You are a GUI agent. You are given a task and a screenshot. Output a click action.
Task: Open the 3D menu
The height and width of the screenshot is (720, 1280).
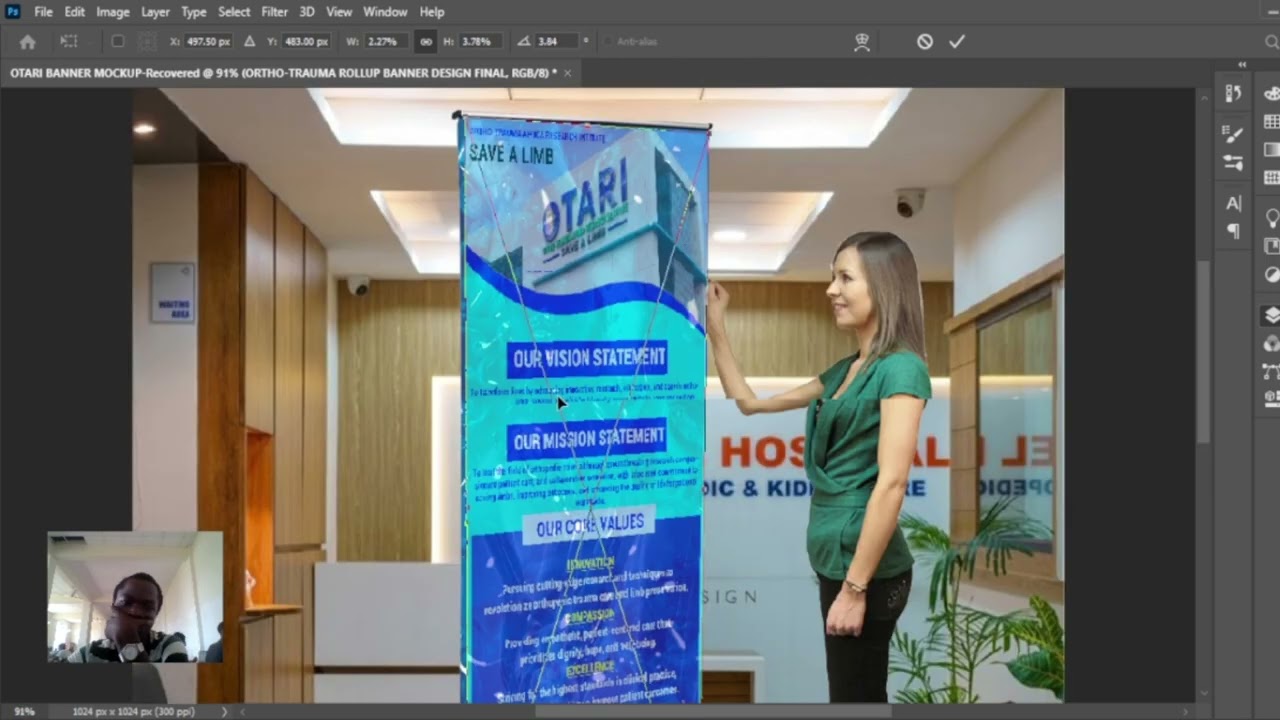(307, 12)
